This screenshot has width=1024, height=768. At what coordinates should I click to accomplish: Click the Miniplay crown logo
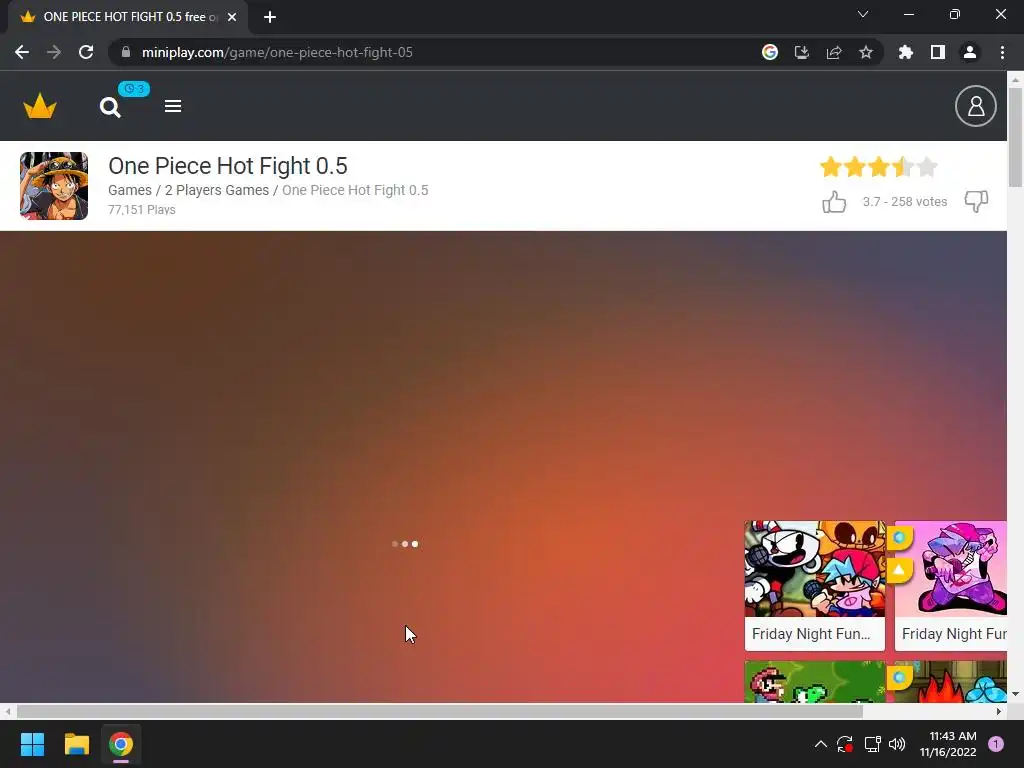click(x=40, y=106)
